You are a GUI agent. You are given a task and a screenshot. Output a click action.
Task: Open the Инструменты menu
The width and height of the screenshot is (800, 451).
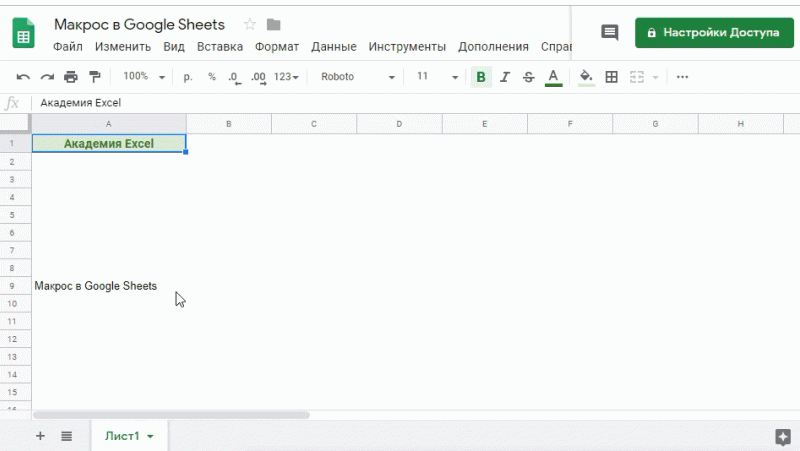point(407,46)
